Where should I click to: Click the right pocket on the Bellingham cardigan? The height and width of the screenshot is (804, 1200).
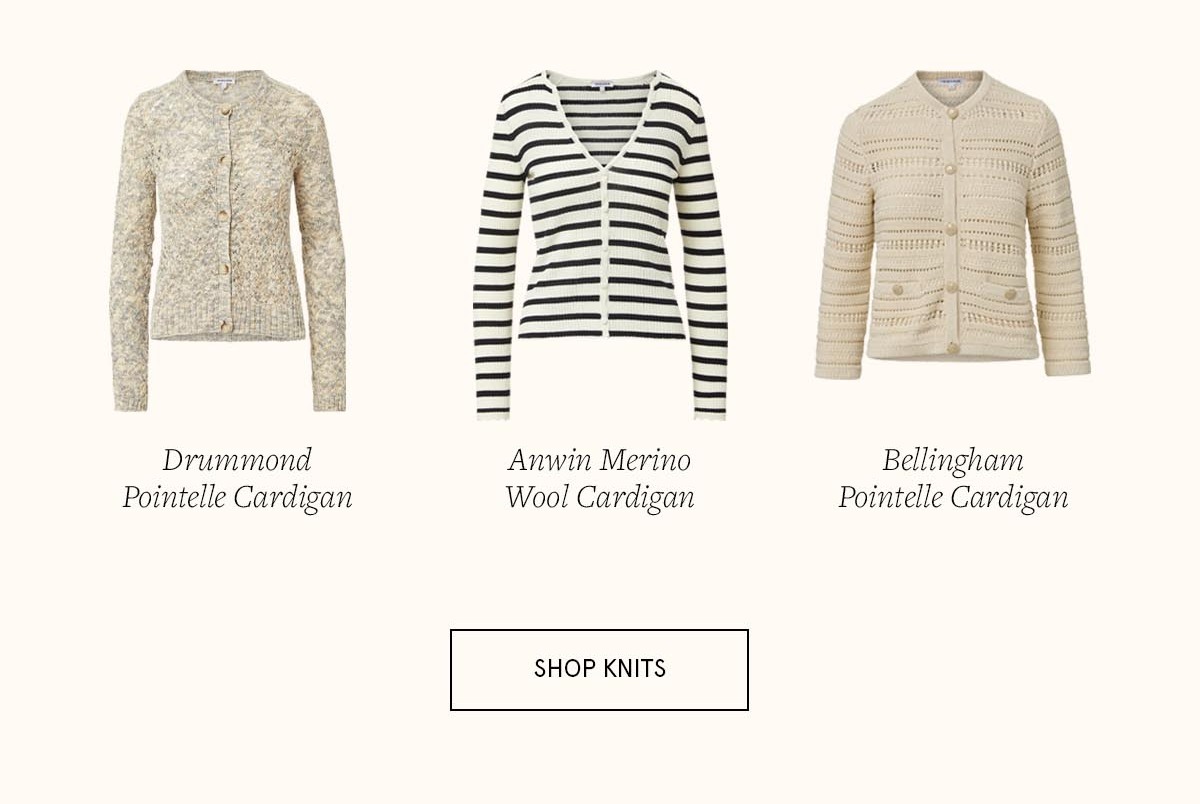[1009, 293]
